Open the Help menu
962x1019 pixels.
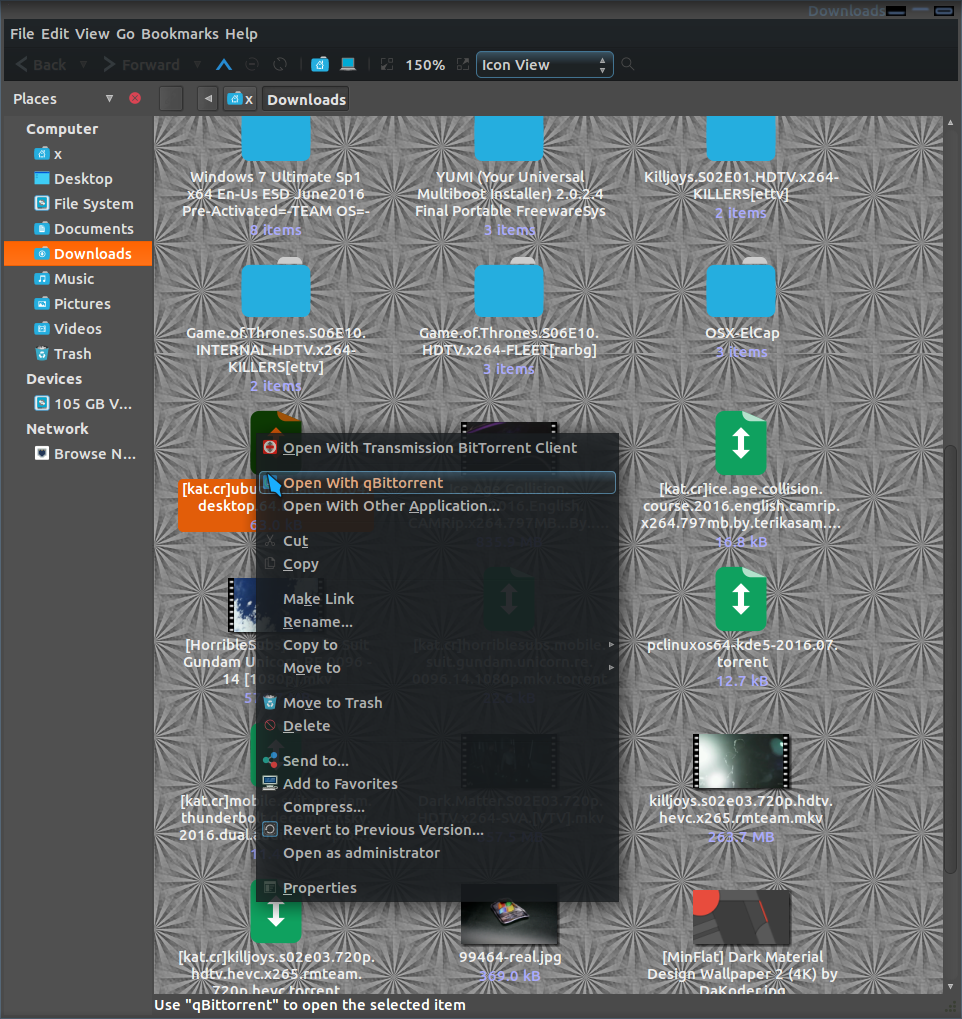coord(241,34)
